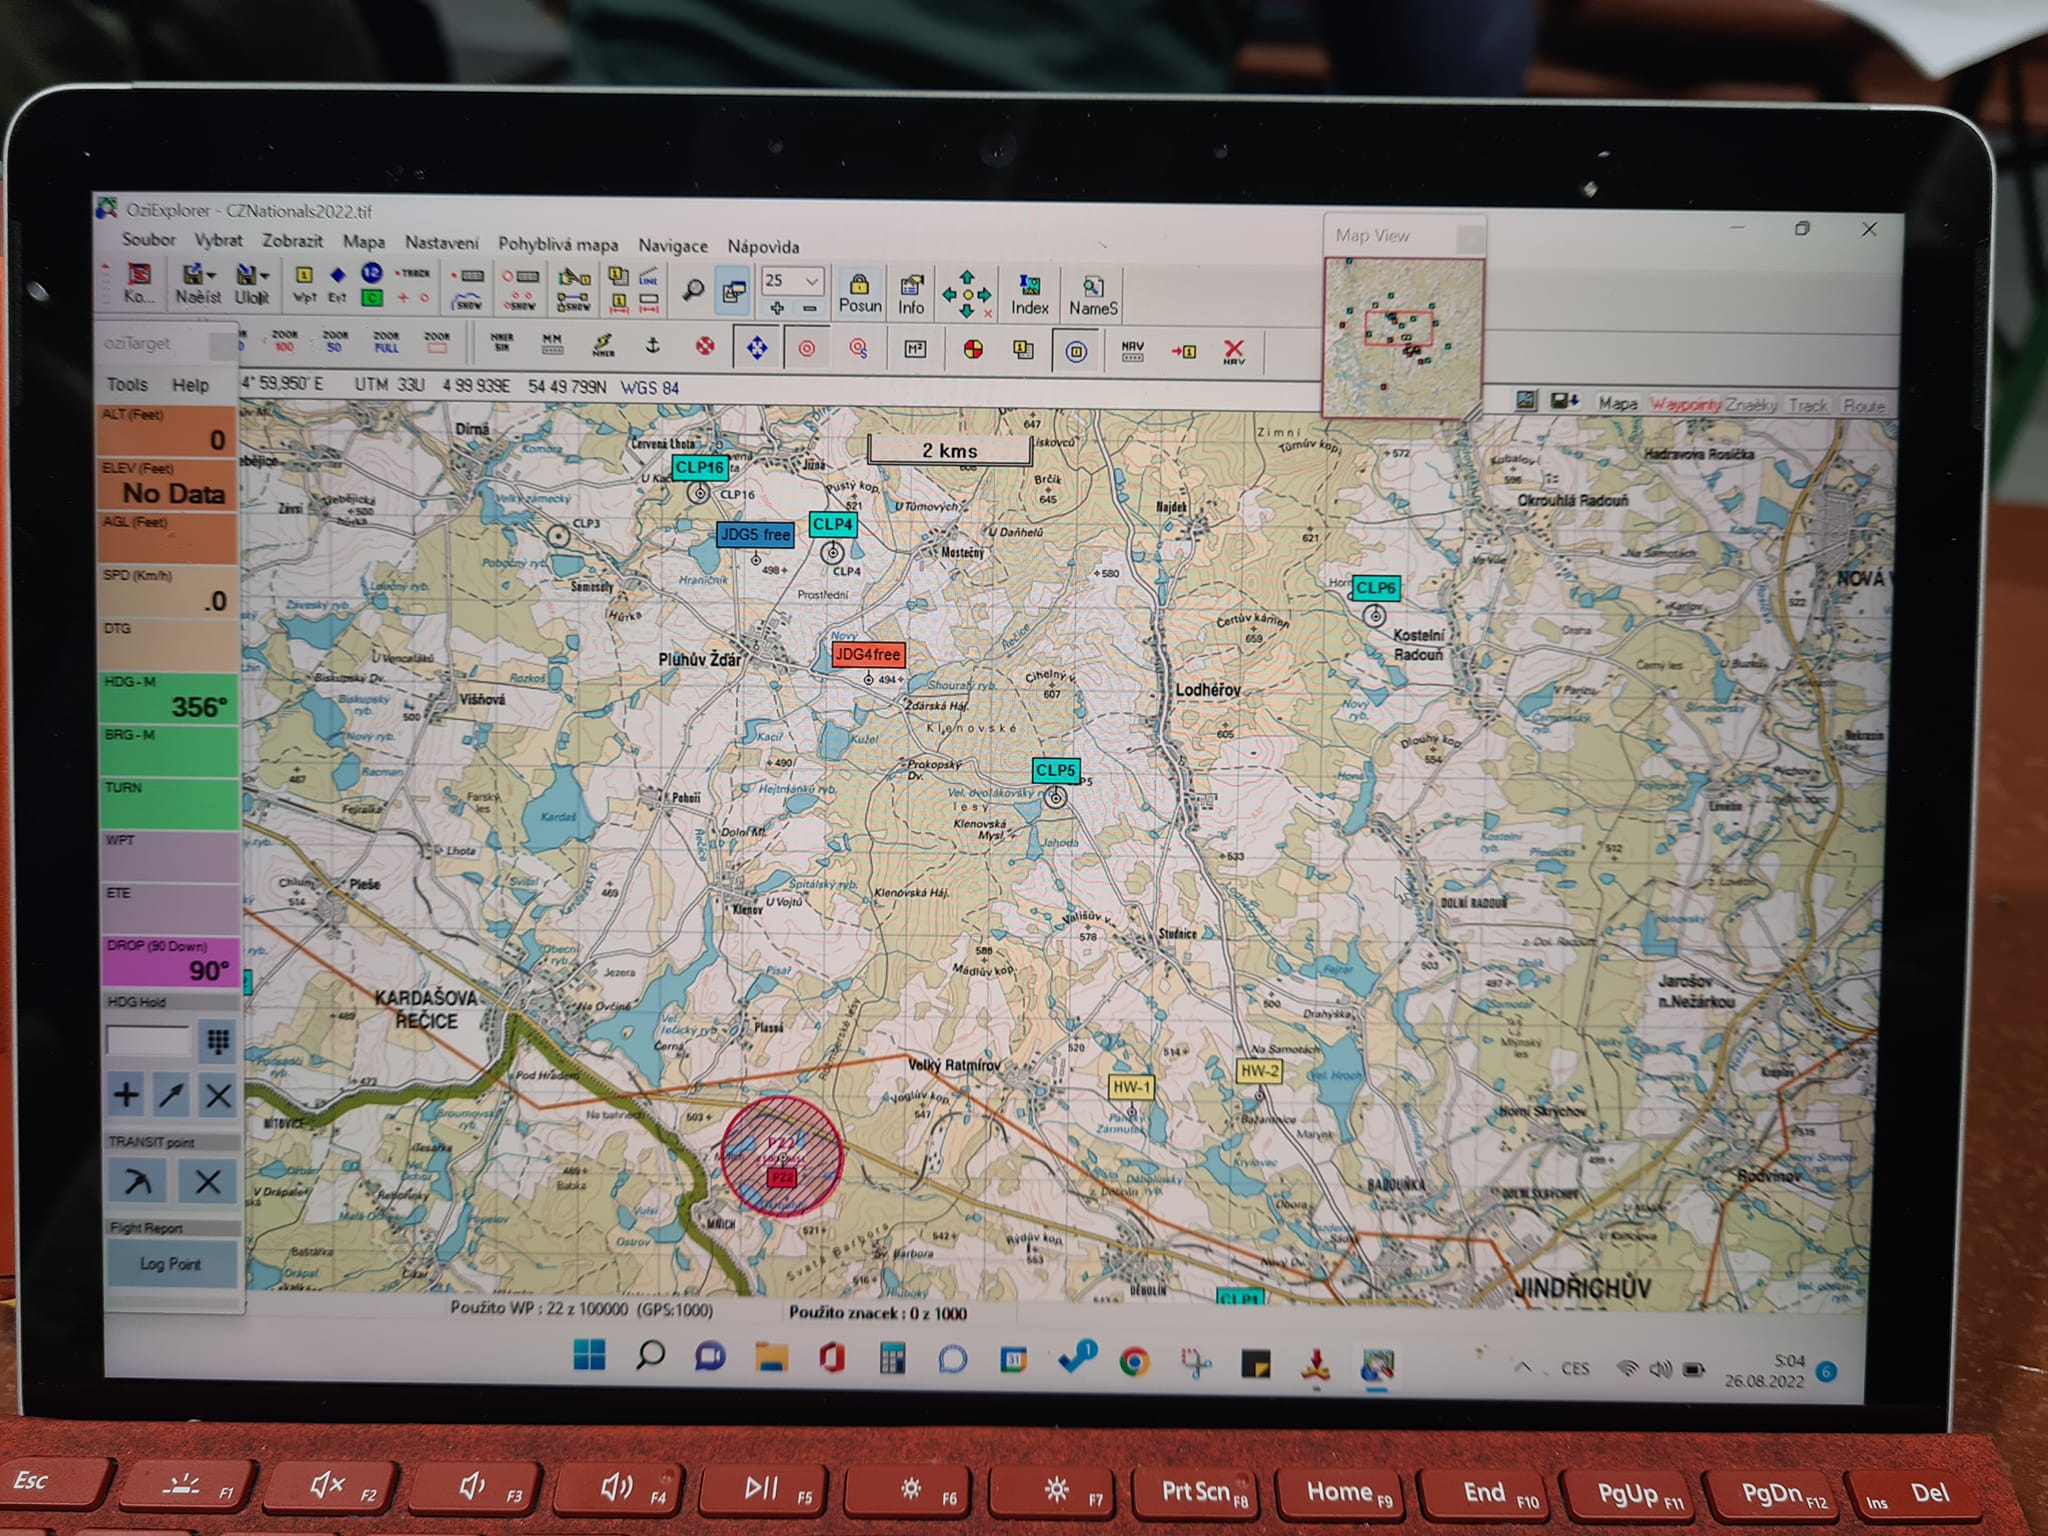Screen dimensions: 2048x1536
Task: Click the X button below HDG Hold
Action: coord(217,1096)
